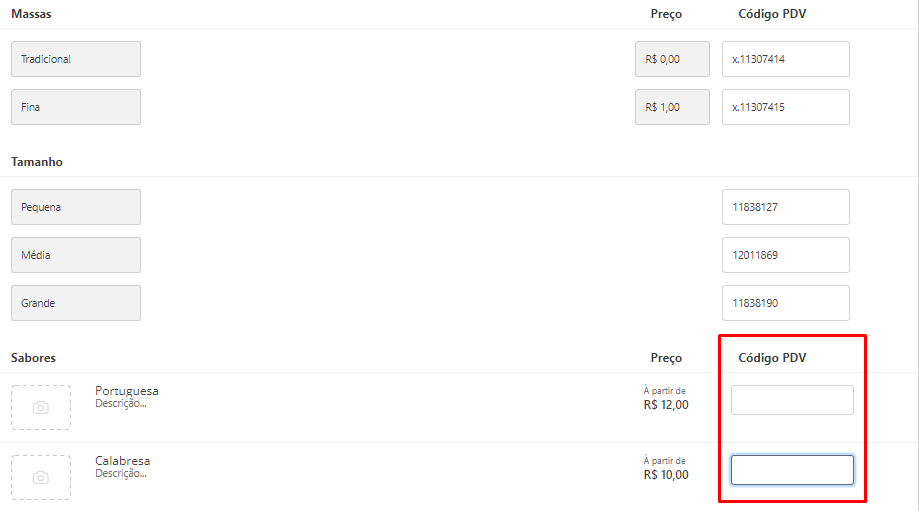
Task: Click focused Código PDV field for Calabresa
Action: click(x=792, y=470)
